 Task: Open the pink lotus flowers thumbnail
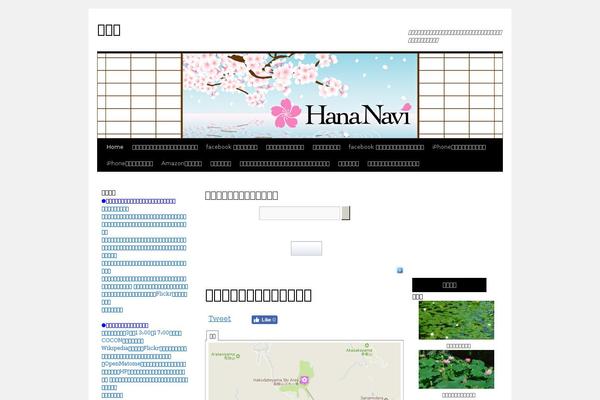point(456,369)
